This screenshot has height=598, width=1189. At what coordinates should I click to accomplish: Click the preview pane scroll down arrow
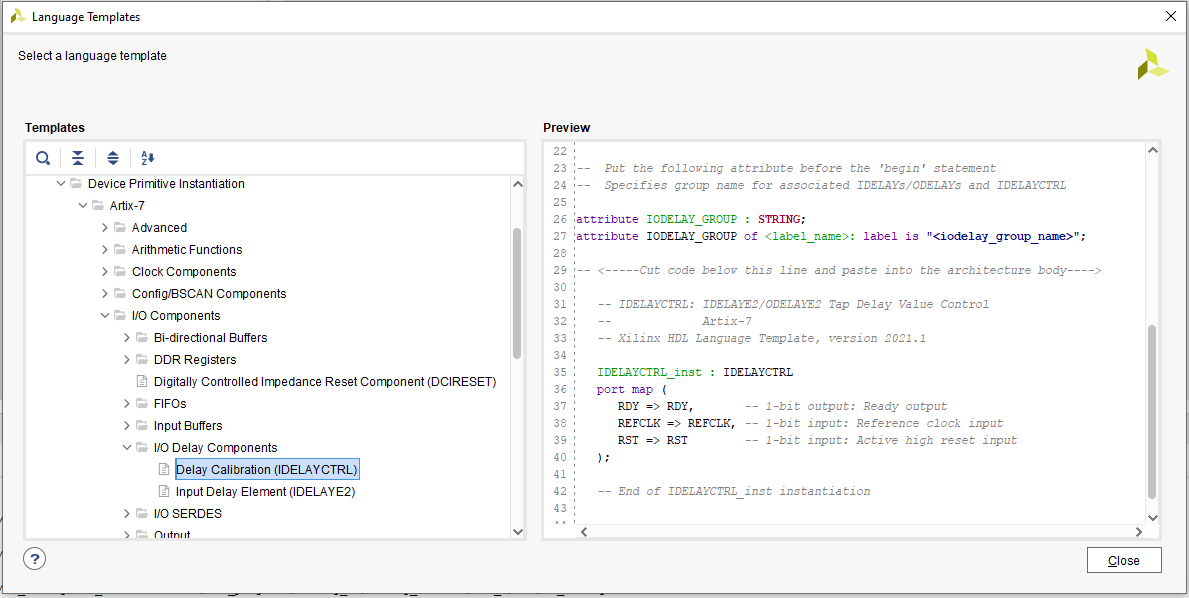1153,518
